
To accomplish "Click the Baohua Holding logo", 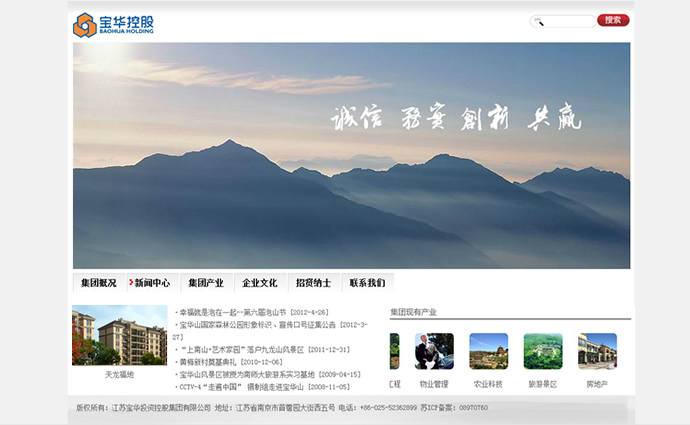I will [x=113, y=24].
